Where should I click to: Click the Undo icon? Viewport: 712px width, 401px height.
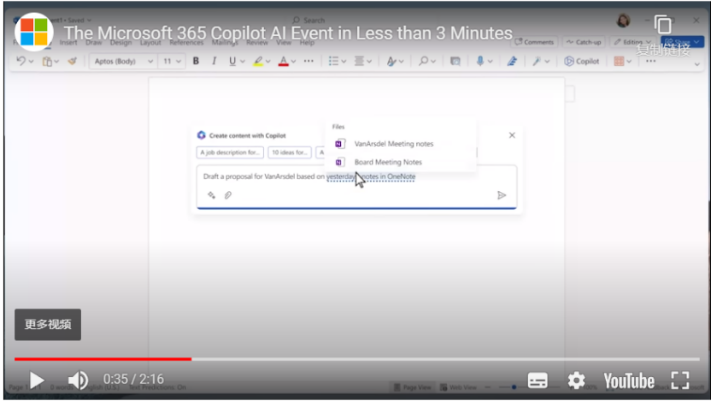(x=20, y=61)
